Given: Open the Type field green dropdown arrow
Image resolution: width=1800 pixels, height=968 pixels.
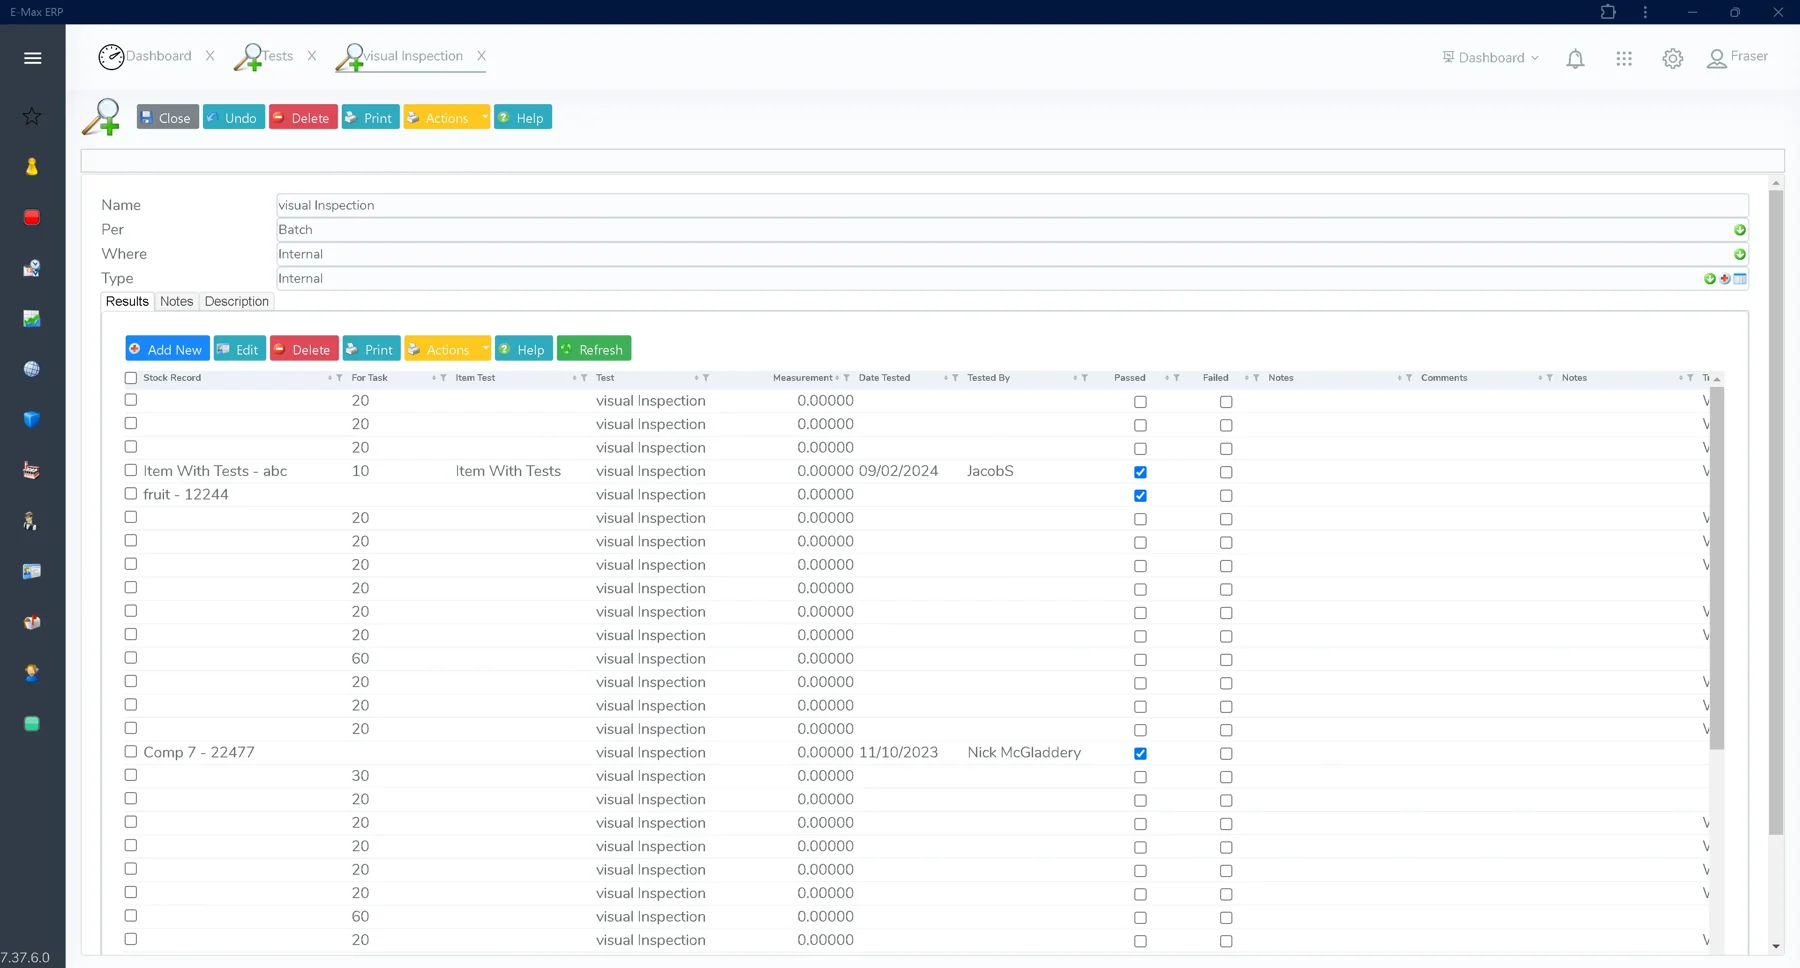Looking at the screenshot, I should tap(1710, 279).
